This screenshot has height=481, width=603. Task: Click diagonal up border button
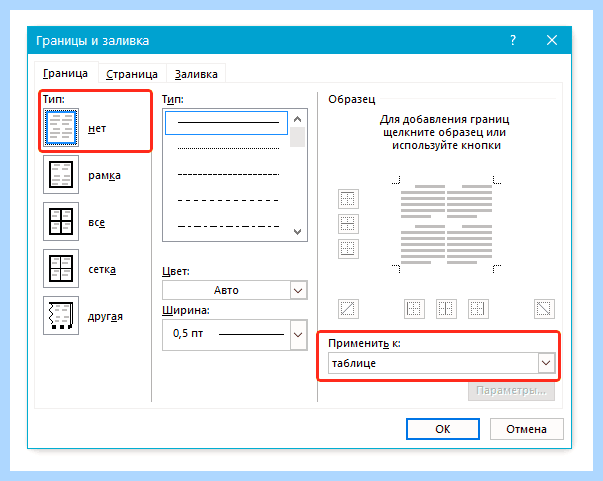[348, 309]
